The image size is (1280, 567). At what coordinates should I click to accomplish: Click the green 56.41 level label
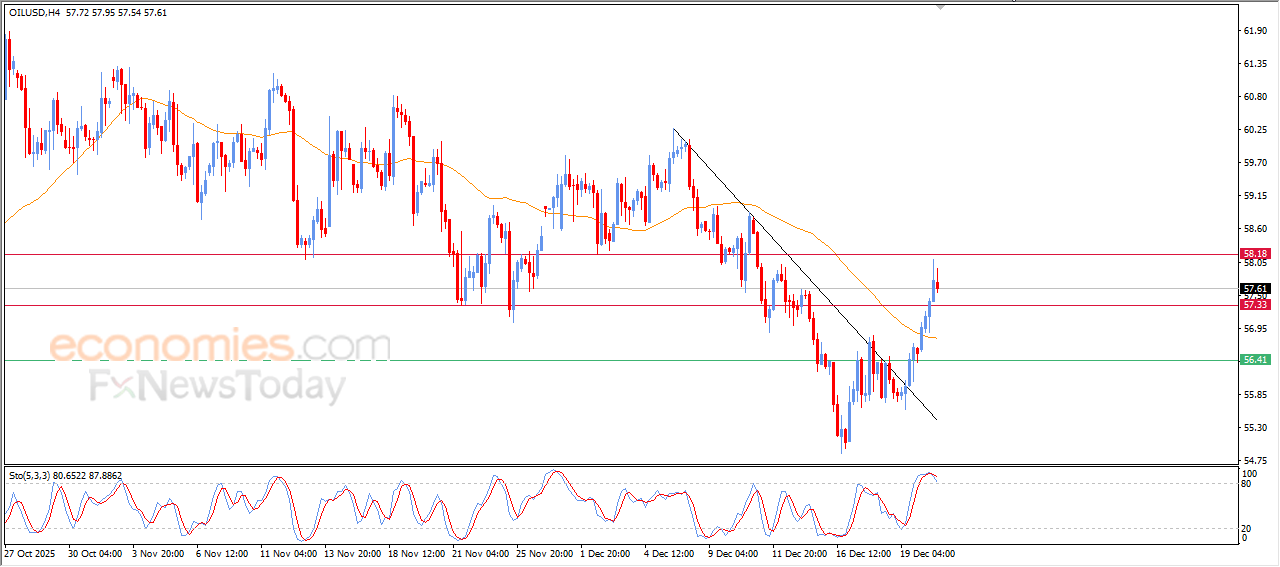tap(1256, 360)
